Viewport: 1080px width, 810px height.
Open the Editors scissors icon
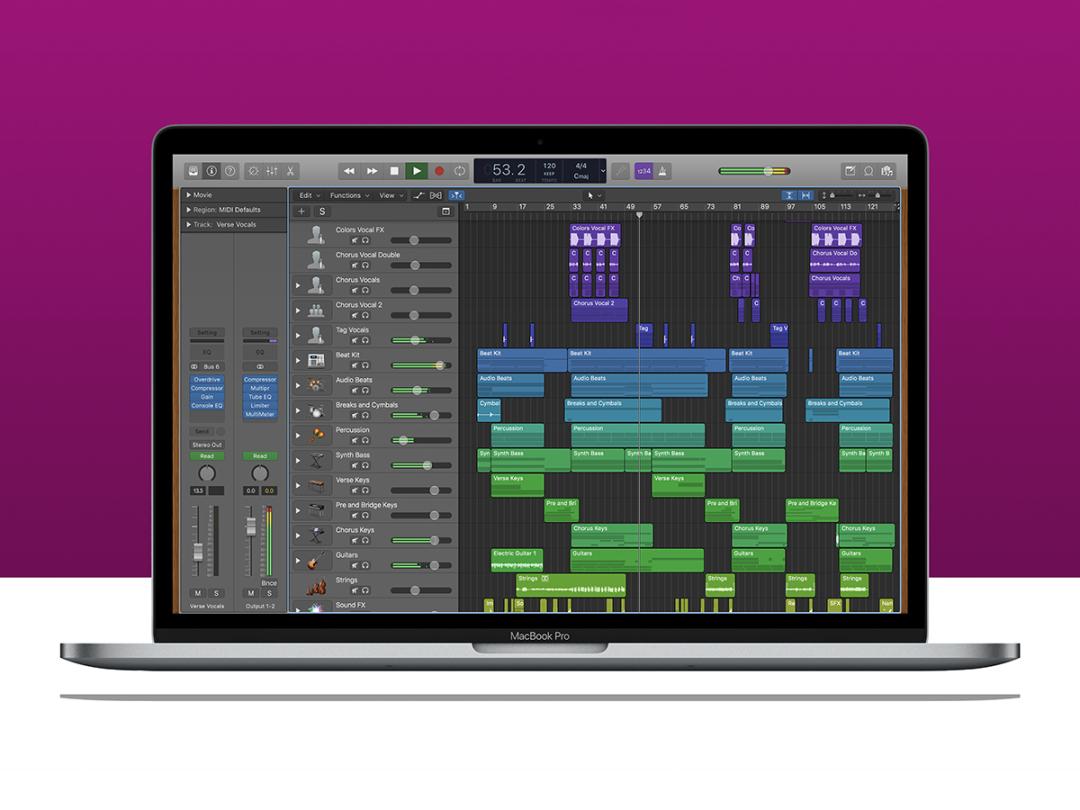291,171
